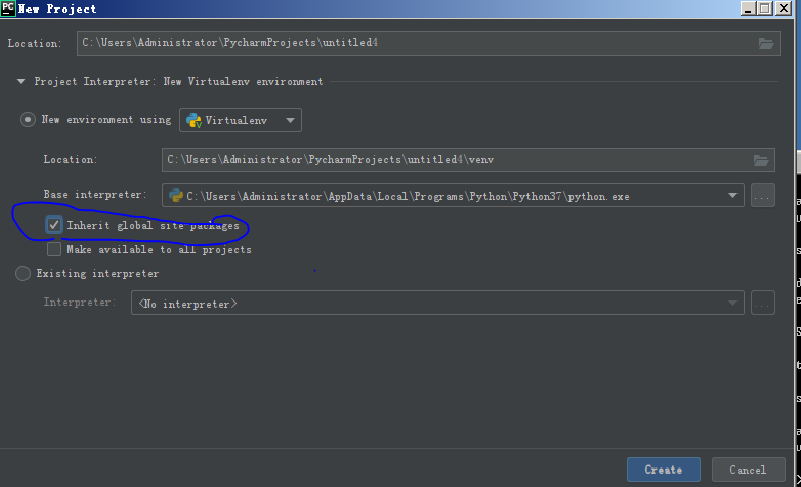Select Existing interpreter radio button
The image size is (801, 487).
point(23,273)
